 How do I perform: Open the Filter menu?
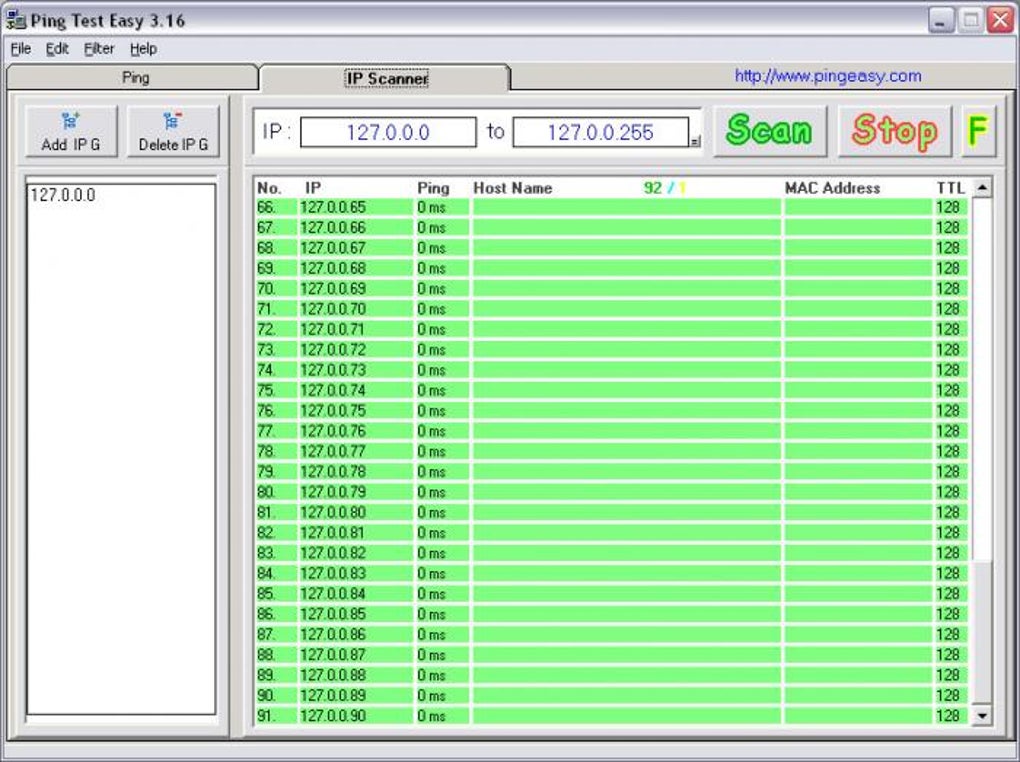point(99,49)
